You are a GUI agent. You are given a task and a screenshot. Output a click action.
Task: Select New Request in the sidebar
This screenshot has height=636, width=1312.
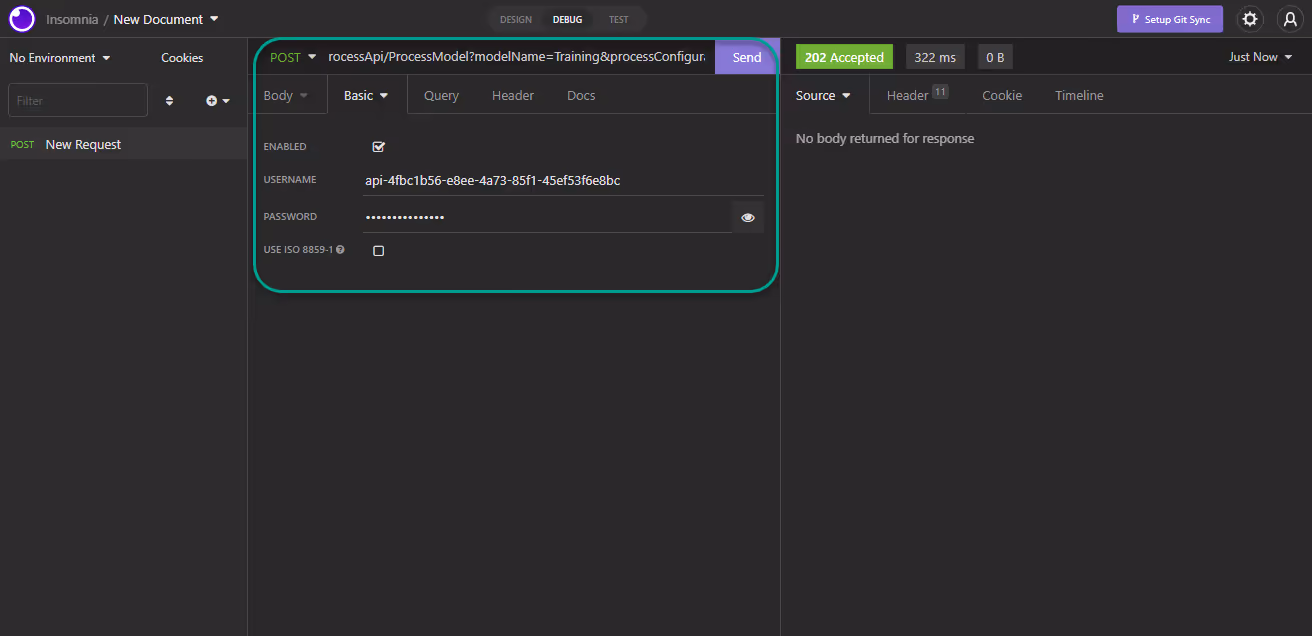coord(83,145)
